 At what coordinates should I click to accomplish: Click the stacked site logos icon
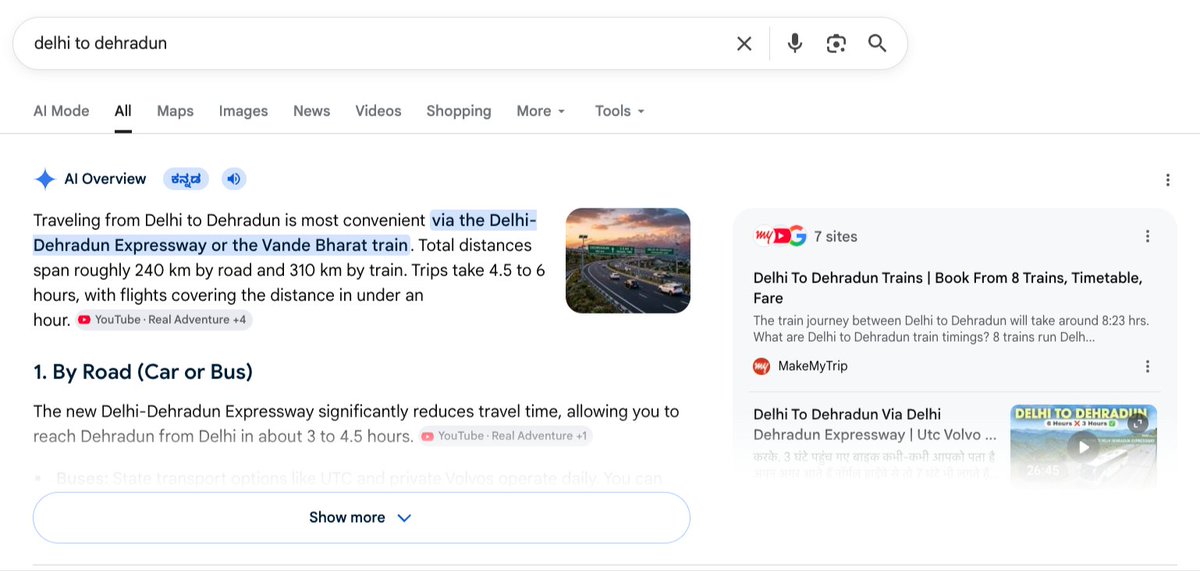point(779,236)
